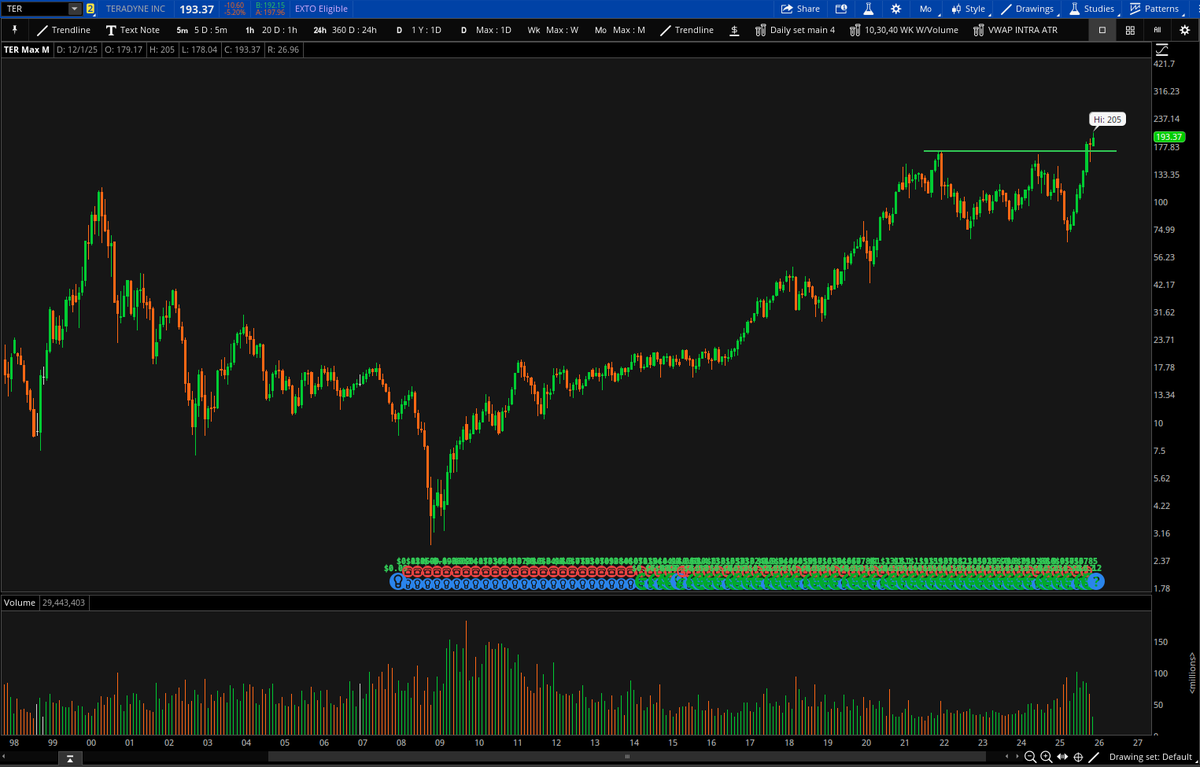
Task: Click the green horizontal price level line
Action: pos(1019,151)
